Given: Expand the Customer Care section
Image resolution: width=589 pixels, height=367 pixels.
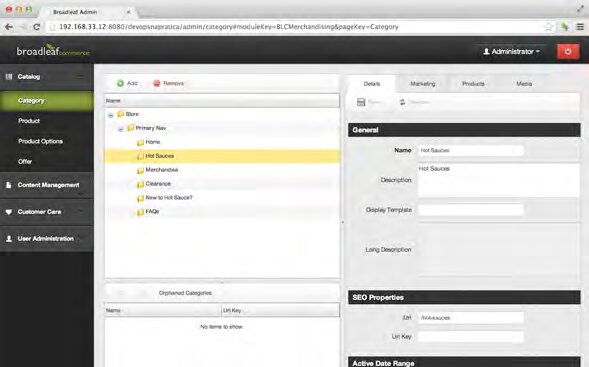Looking at the screenshot, I should (47, 212).
